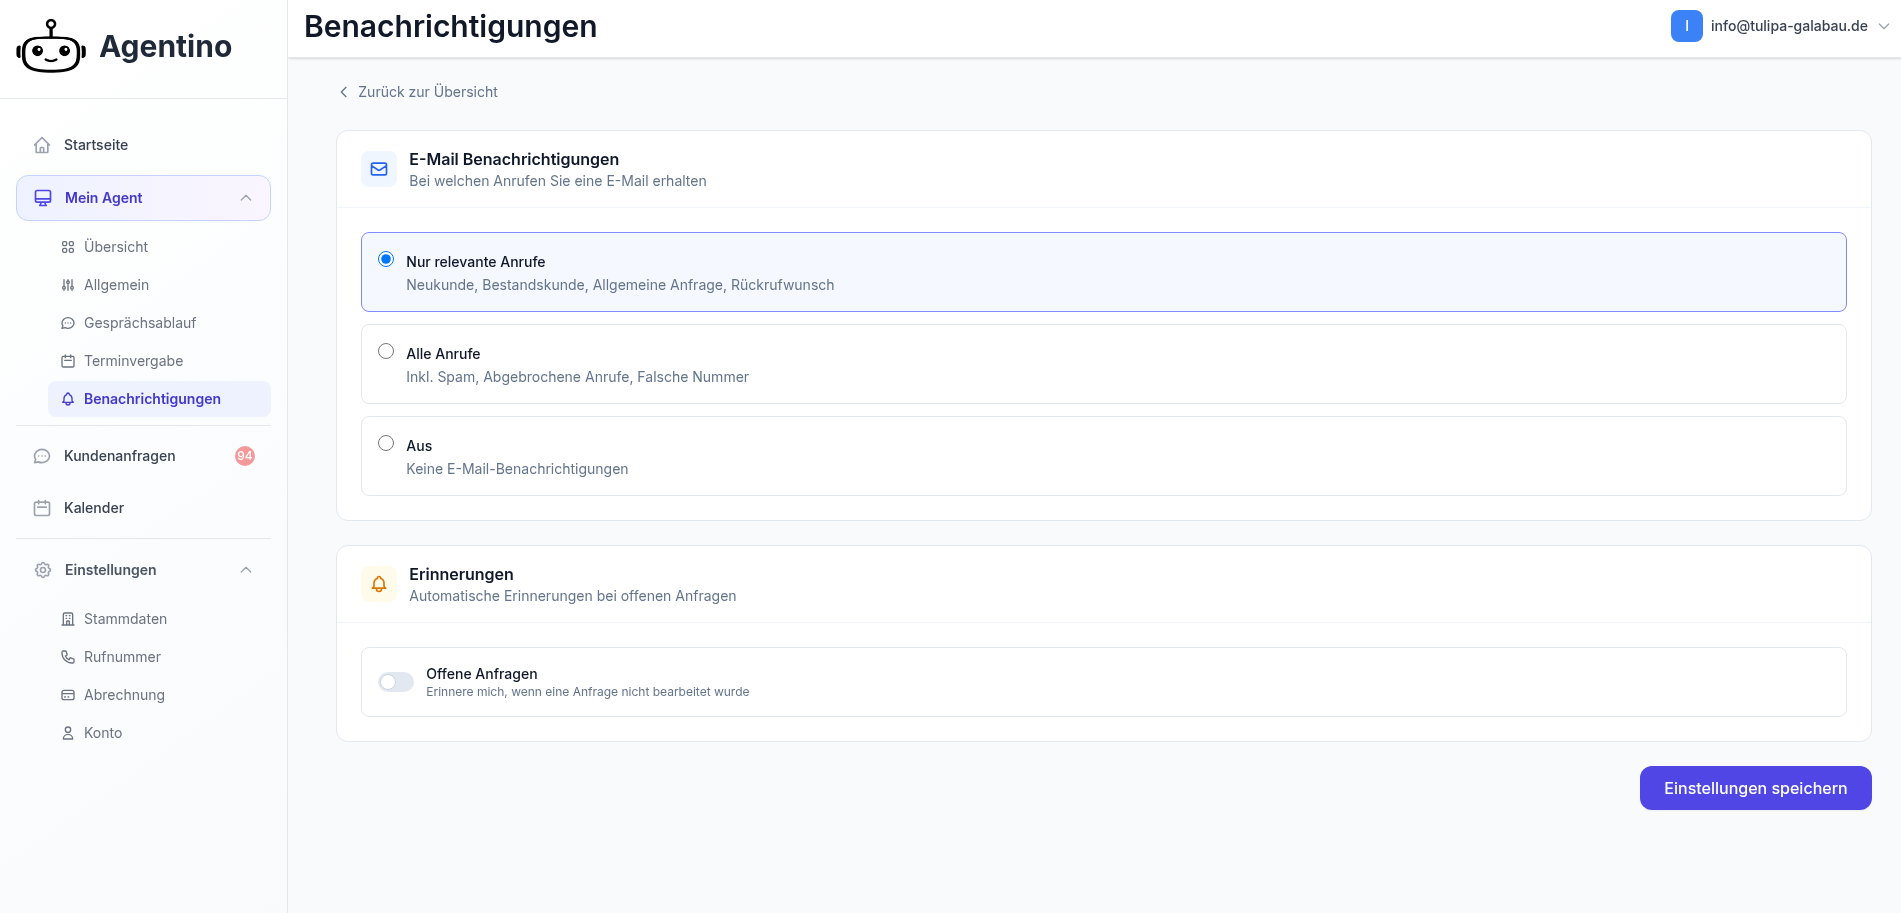The image size is (1901, 913).
Task: Click the Stammdaten building icon
Action: coord(68,619)
